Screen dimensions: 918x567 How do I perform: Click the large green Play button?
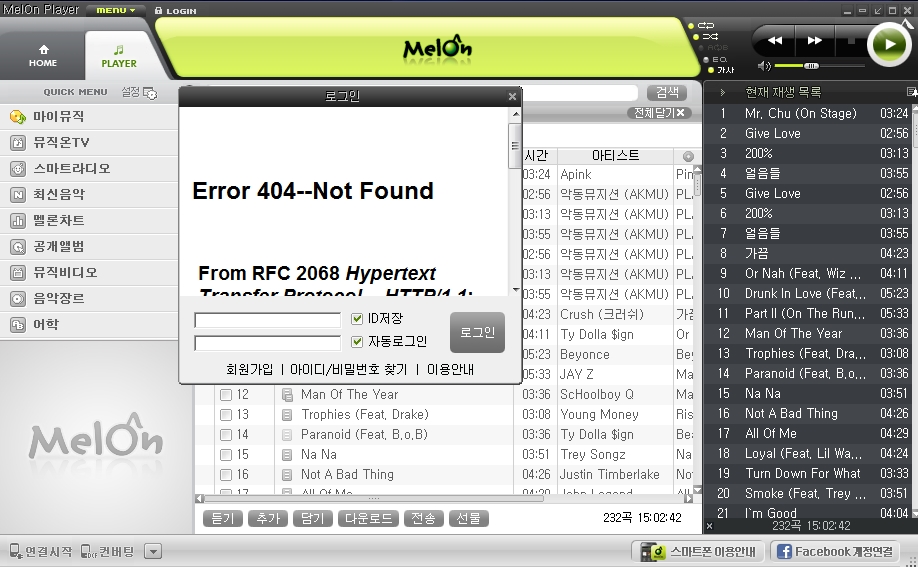pyautogui.click(x=889, y=44)
